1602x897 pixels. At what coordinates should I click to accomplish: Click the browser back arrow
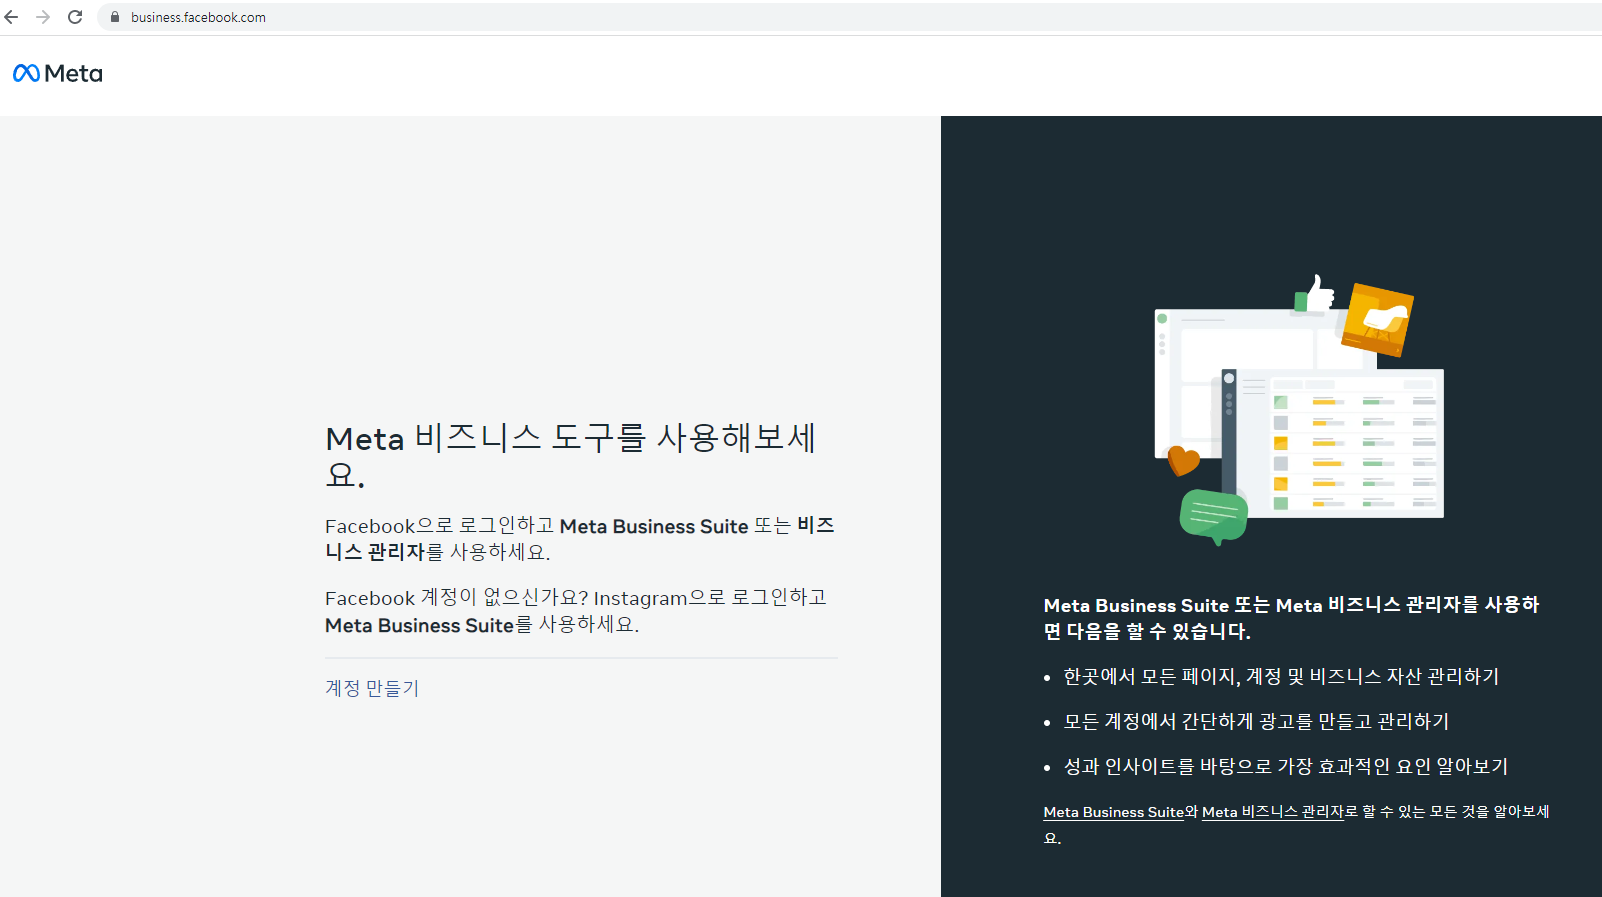(12, 17)
